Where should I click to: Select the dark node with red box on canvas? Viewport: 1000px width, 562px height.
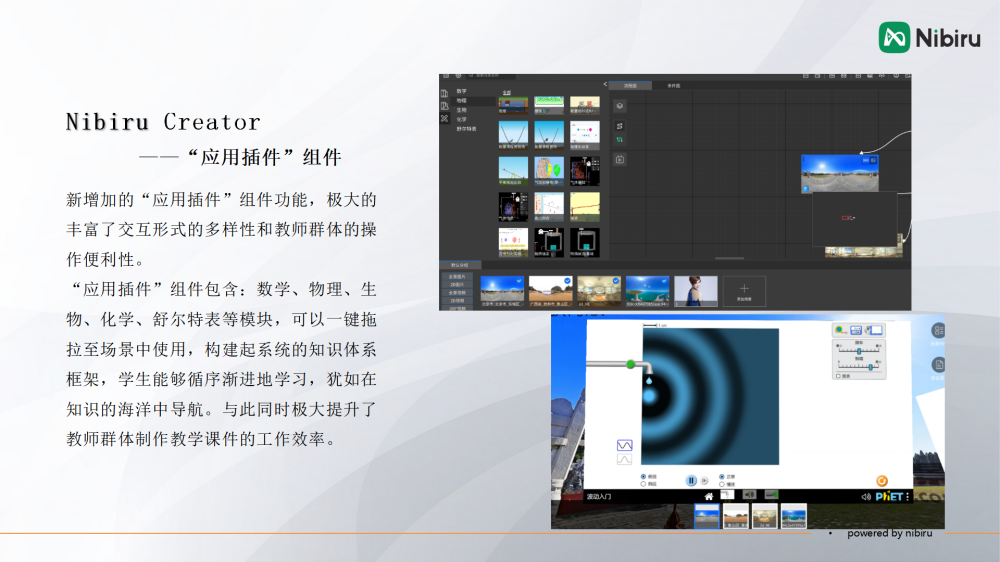(x=855, y=218)
